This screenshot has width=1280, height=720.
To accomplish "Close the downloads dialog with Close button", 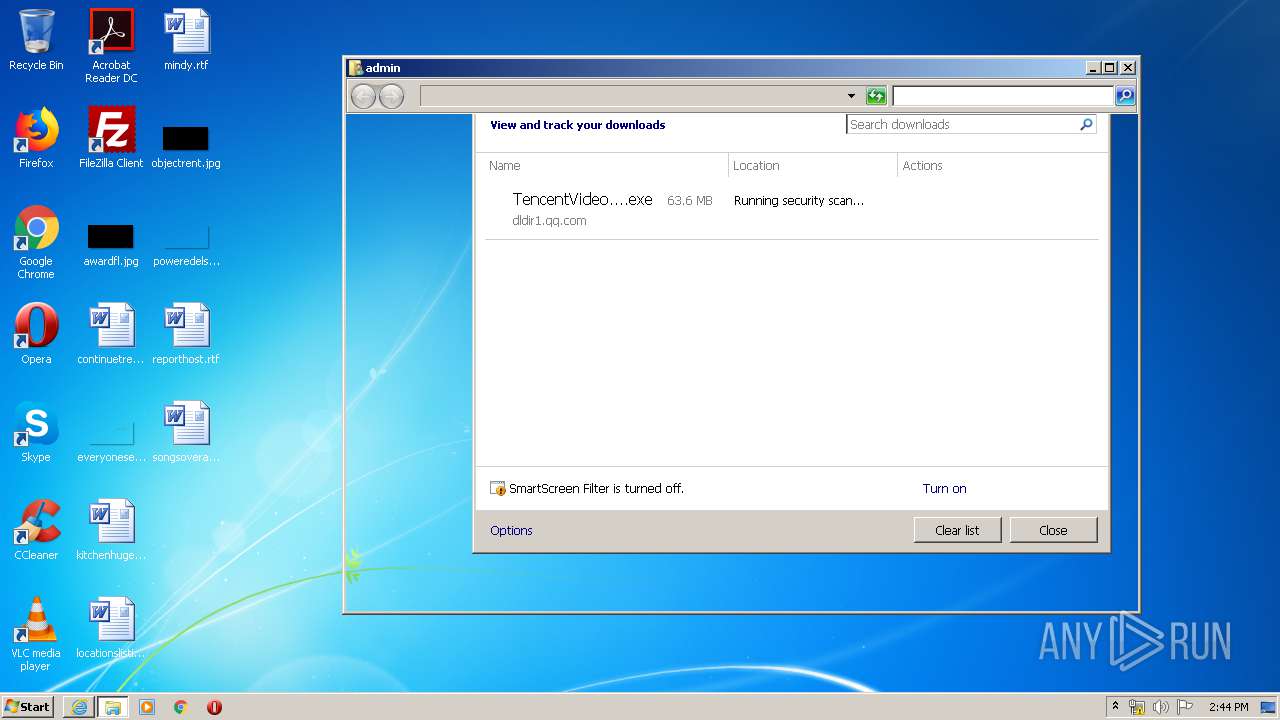I will [x=1053, y=530].
